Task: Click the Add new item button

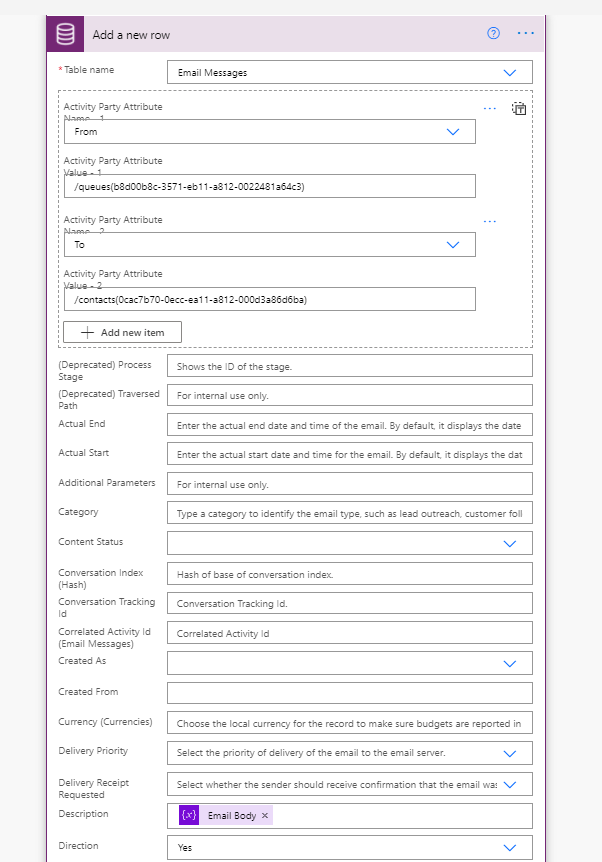Action: pos(122,332)
